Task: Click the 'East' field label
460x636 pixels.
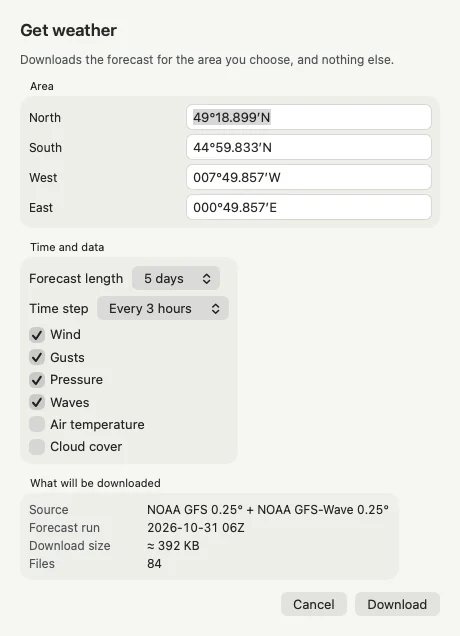Action: pos(41,208)
